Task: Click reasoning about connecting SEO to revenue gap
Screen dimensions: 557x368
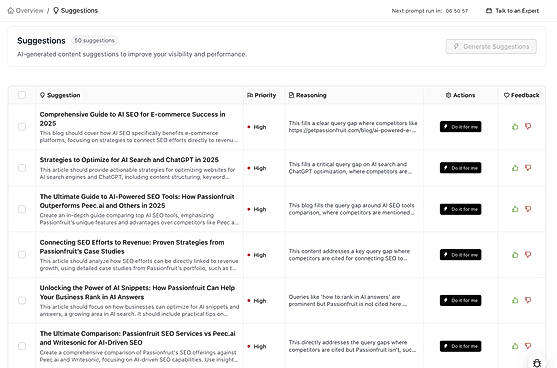Action: [349, 255]
